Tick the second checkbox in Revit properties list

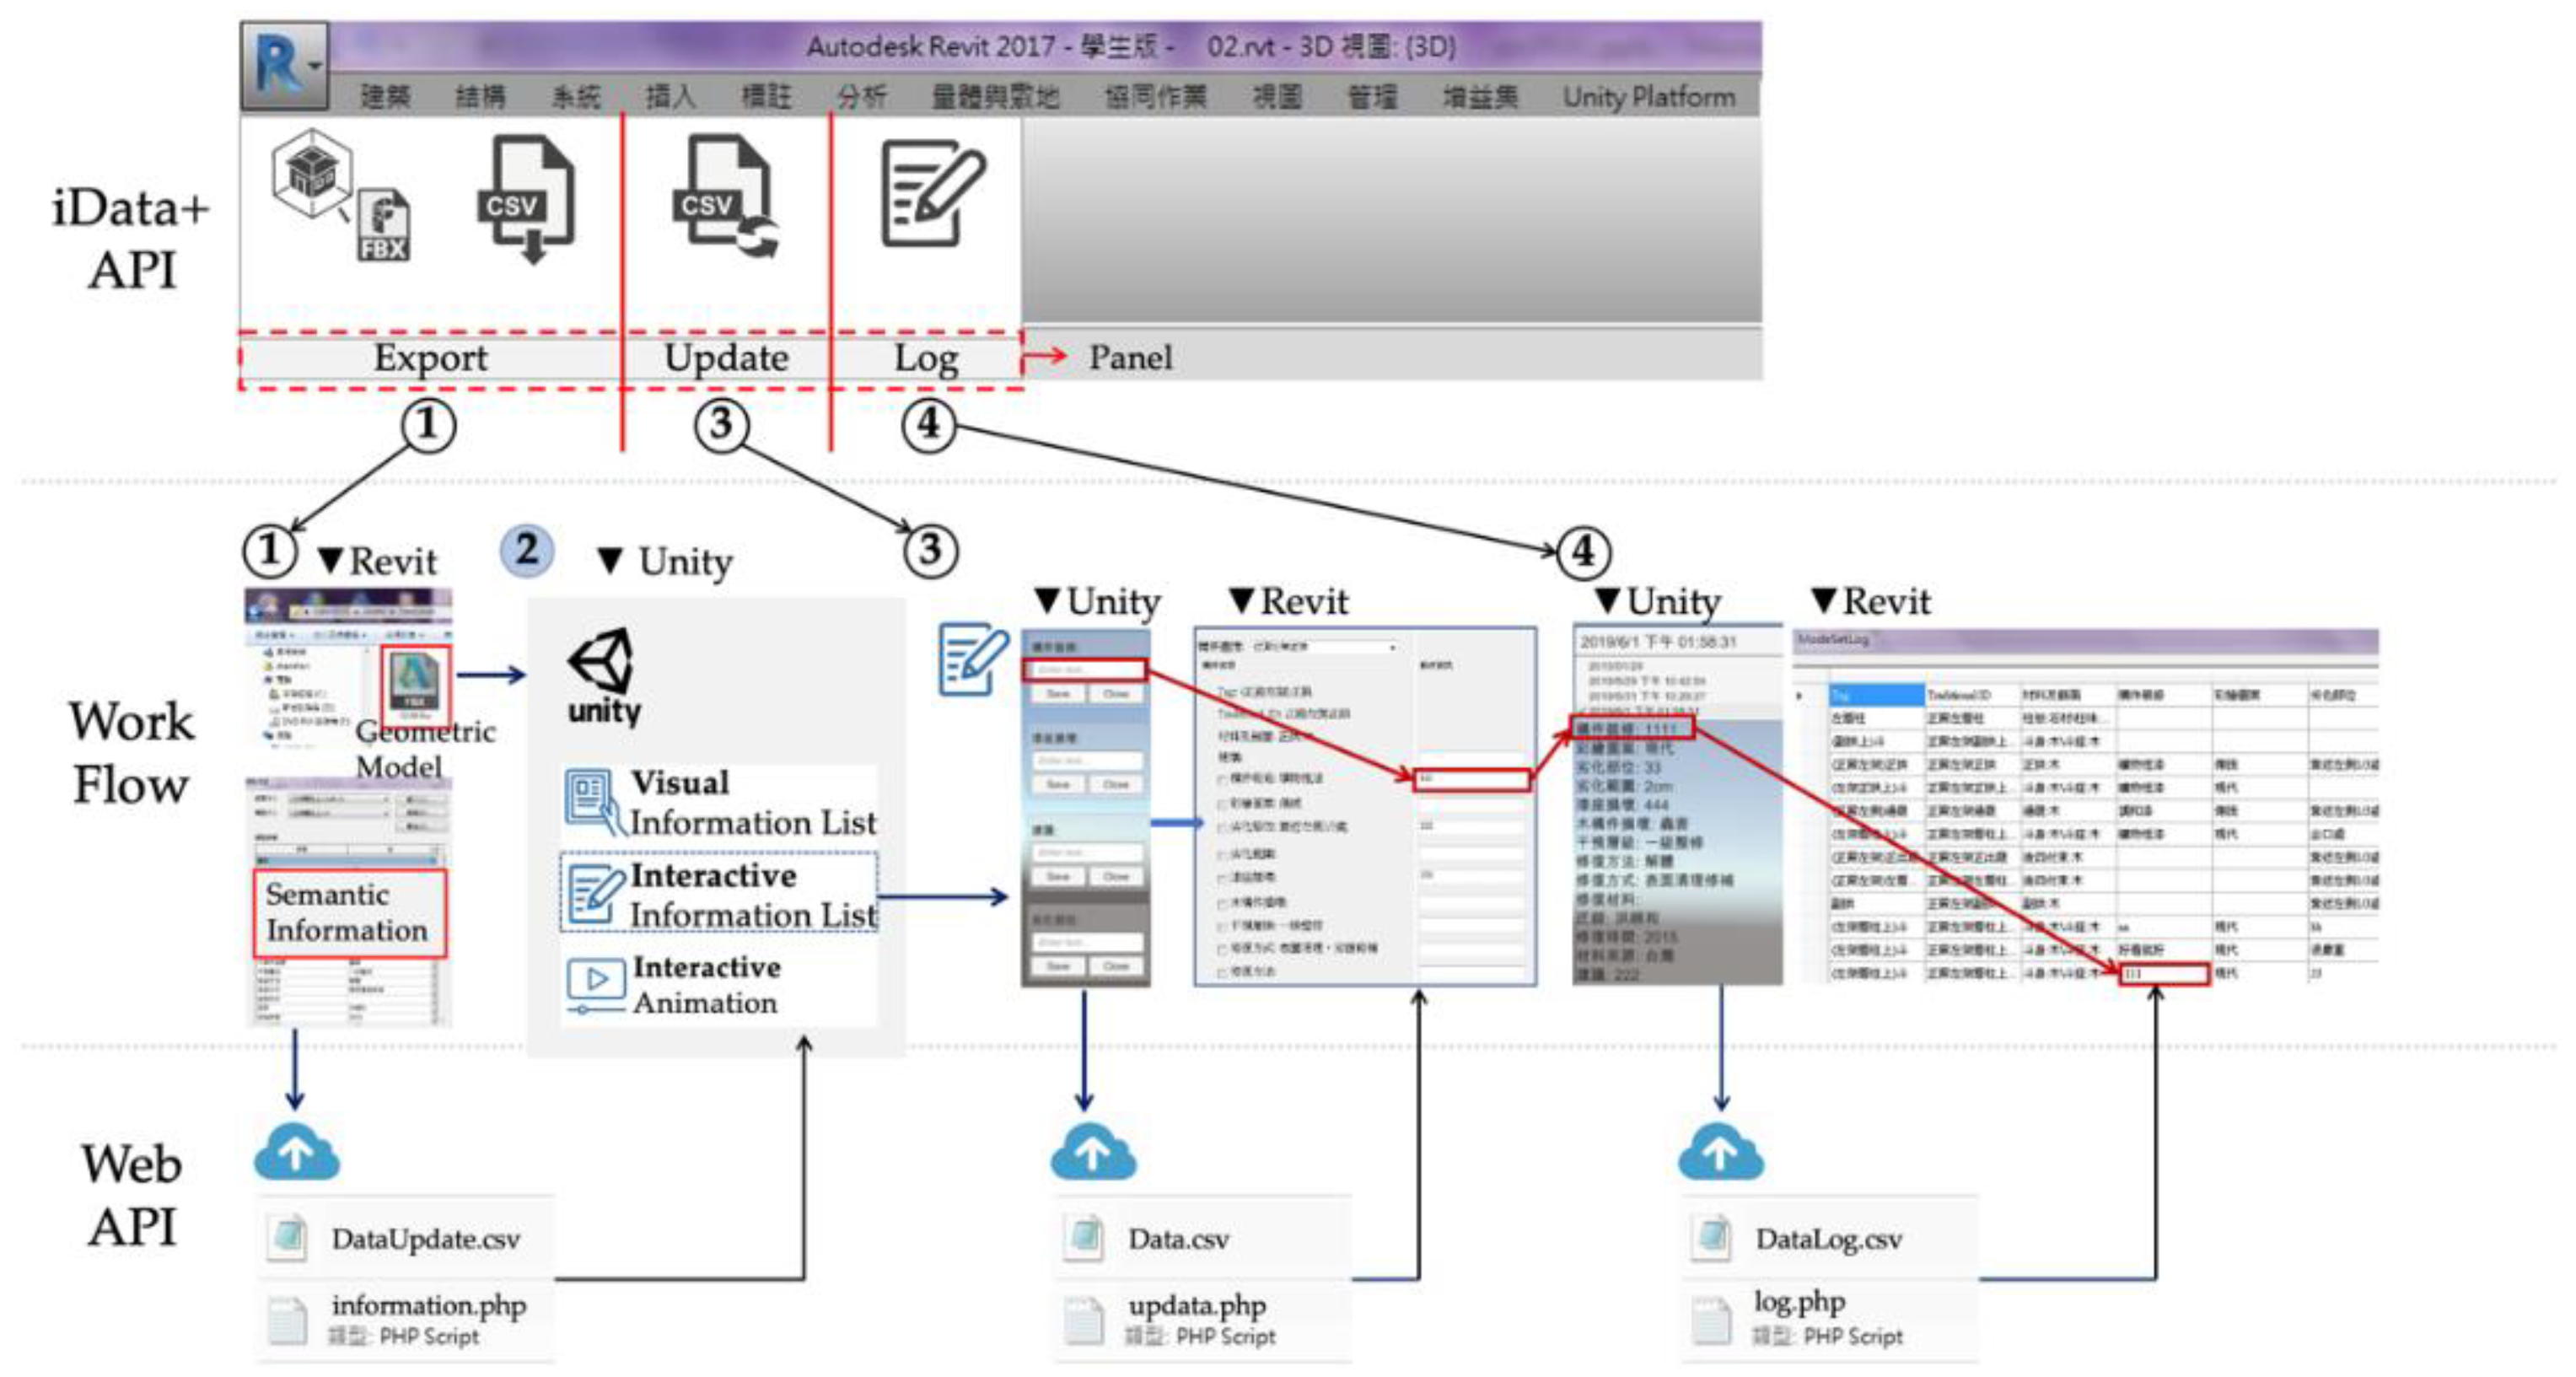[1223, 803]
